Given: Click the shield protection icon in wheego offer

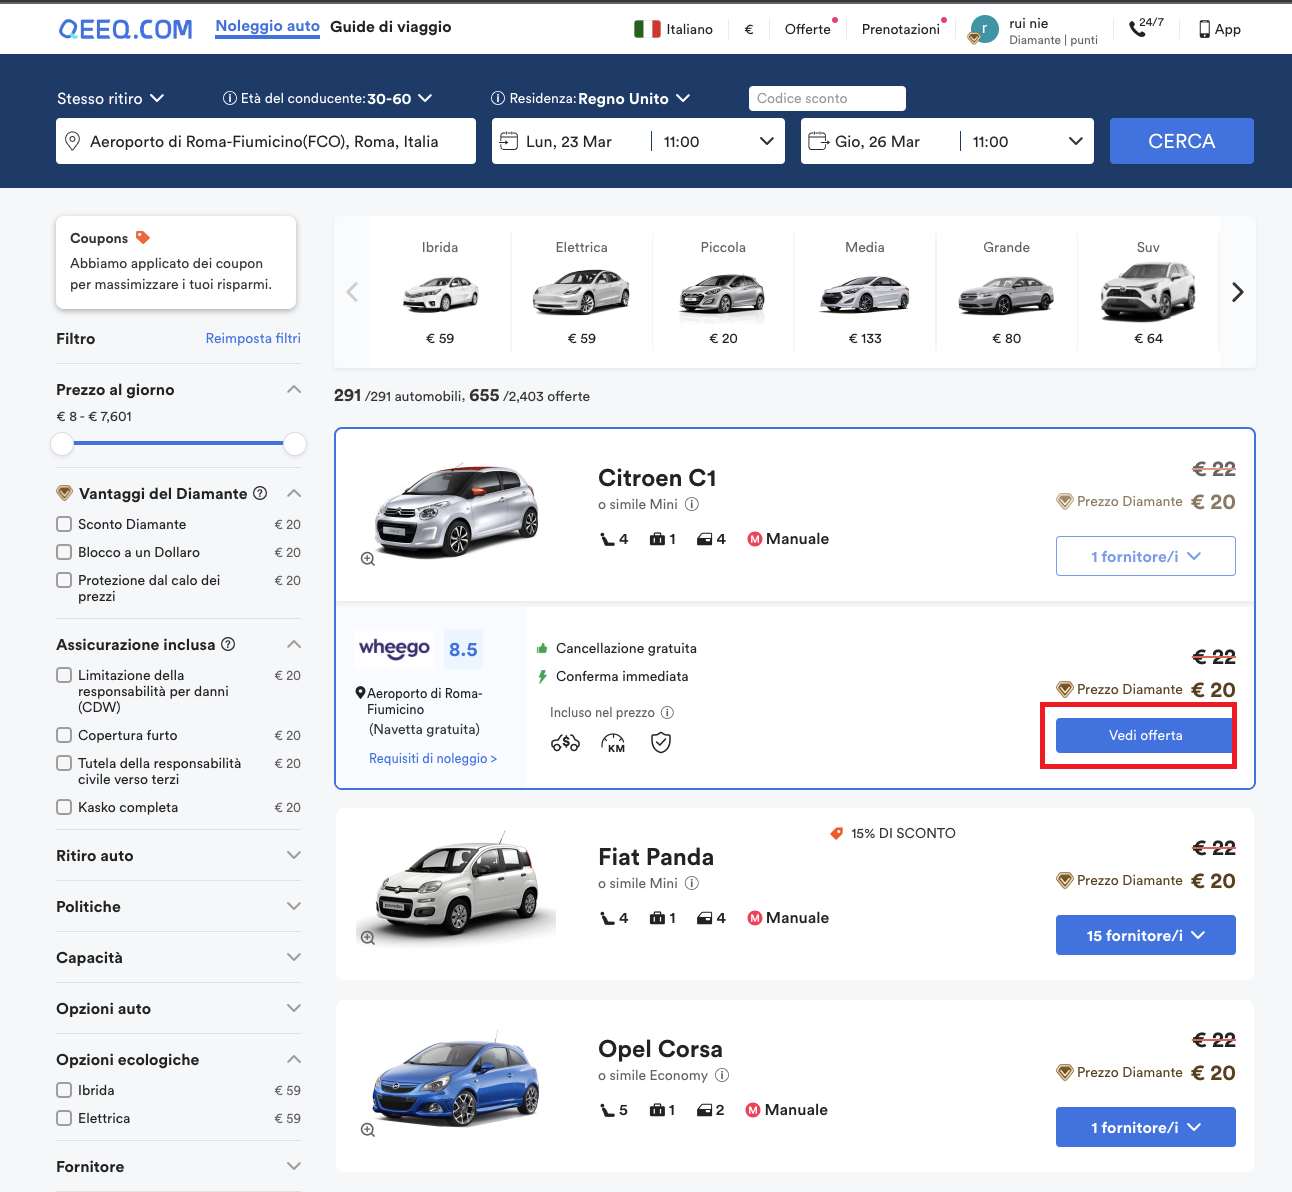Looking at the screenshot, I should click(661, 742).
